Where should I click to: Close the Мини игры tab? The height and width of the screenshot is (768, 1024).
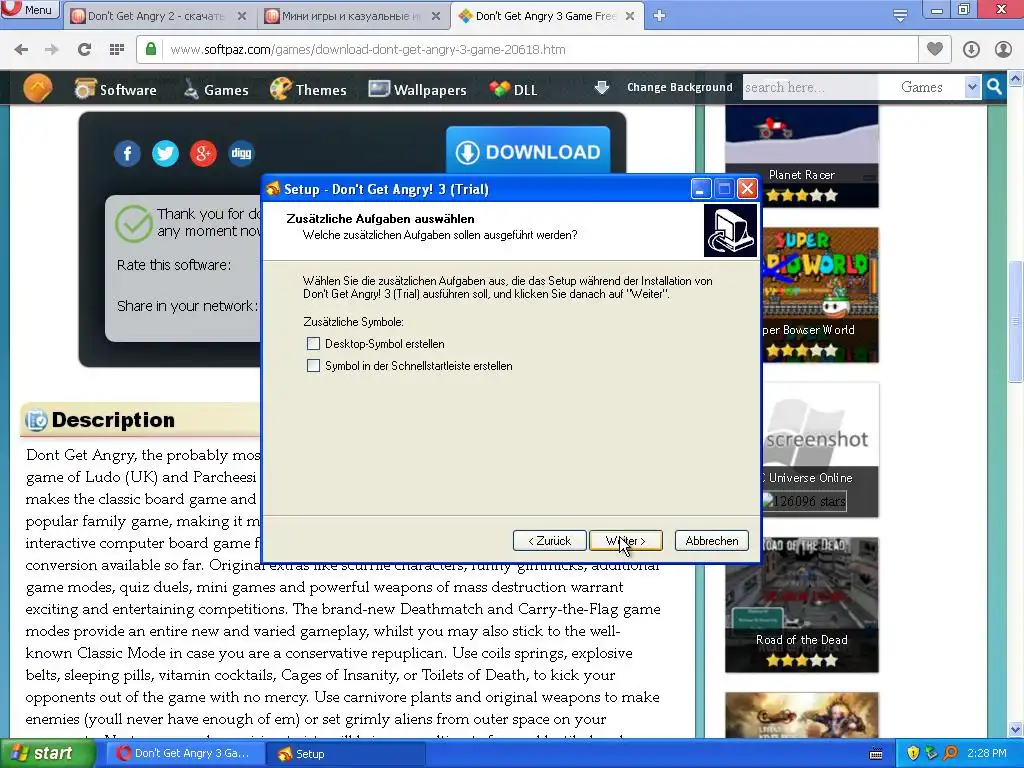(x=436, y=16)
